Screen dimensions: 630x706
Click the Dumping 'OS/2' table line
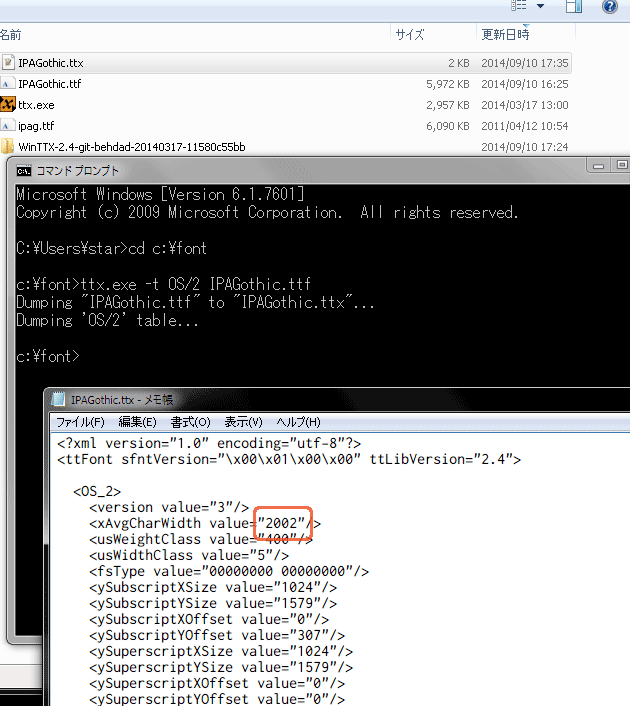107,321
